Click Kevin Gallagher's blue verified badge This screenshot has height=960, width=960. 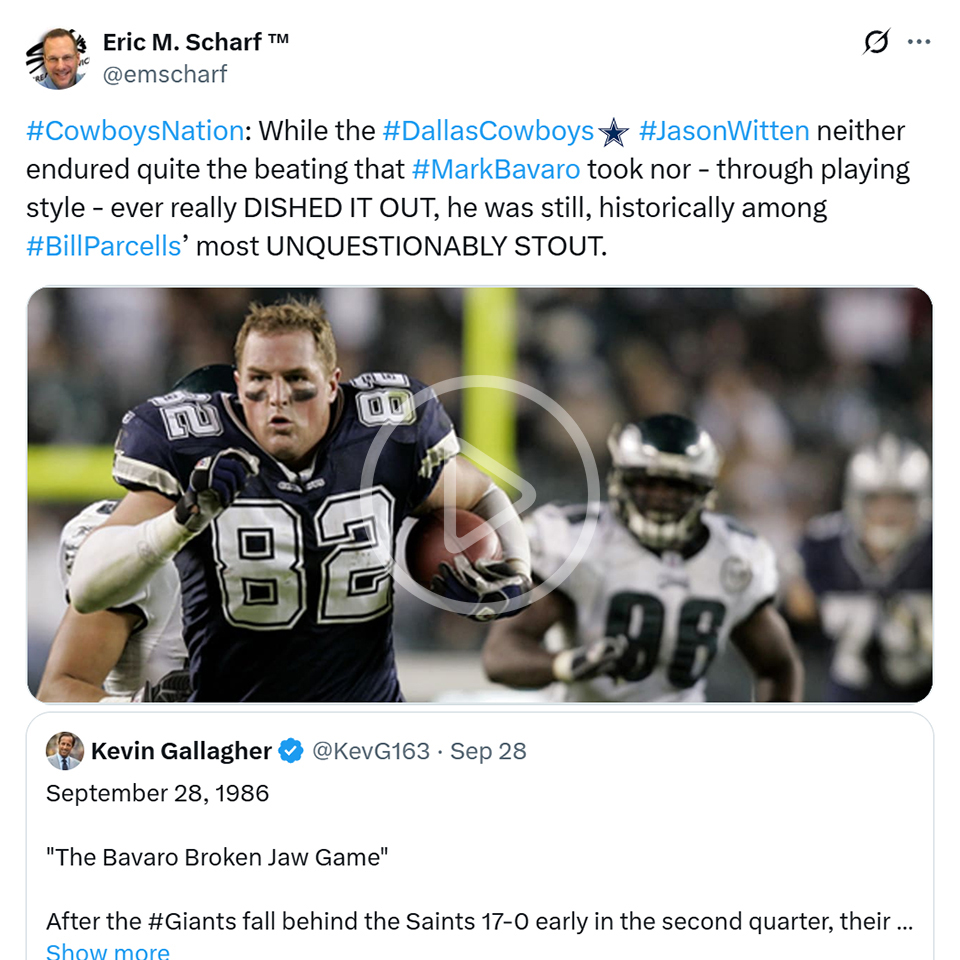tap(291, 751)
